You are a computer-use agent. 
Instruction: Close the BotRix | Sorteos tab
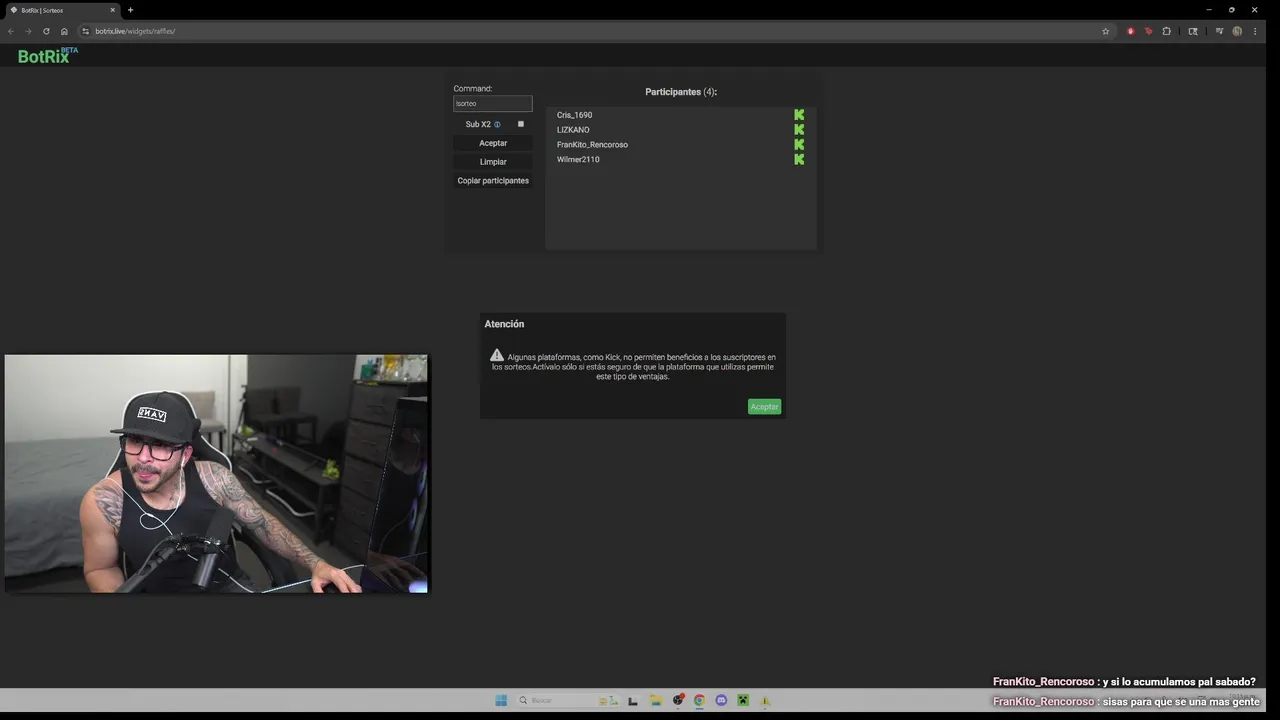click(112, 10)
